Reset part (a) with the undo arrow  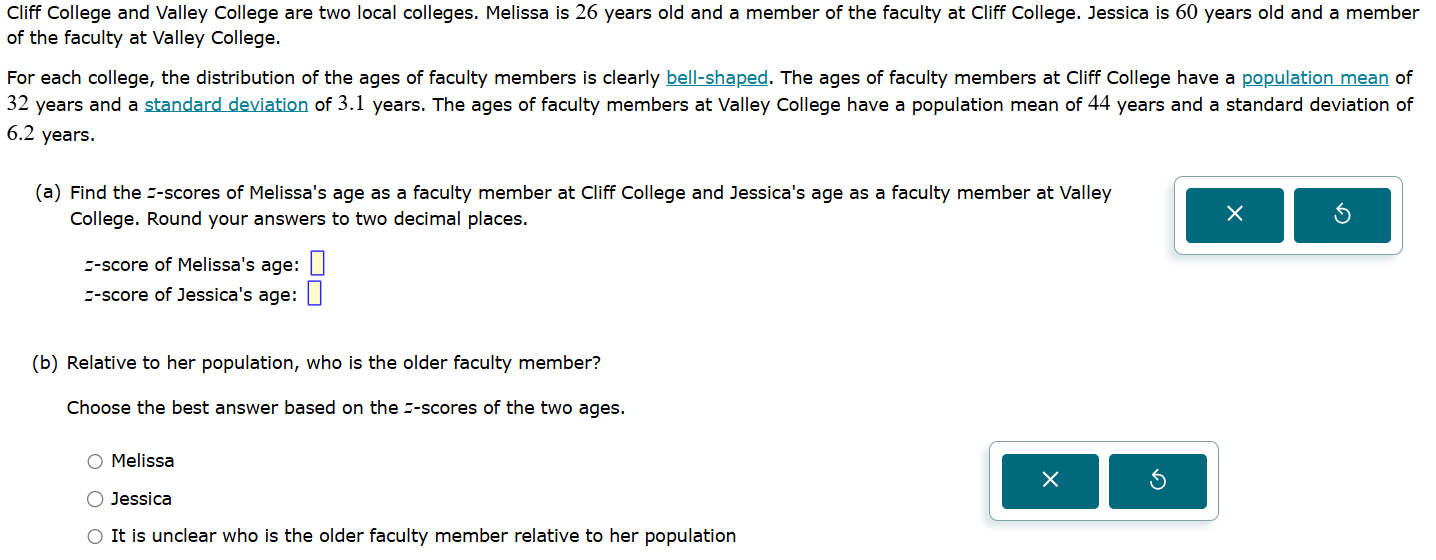pos(1342,215)
